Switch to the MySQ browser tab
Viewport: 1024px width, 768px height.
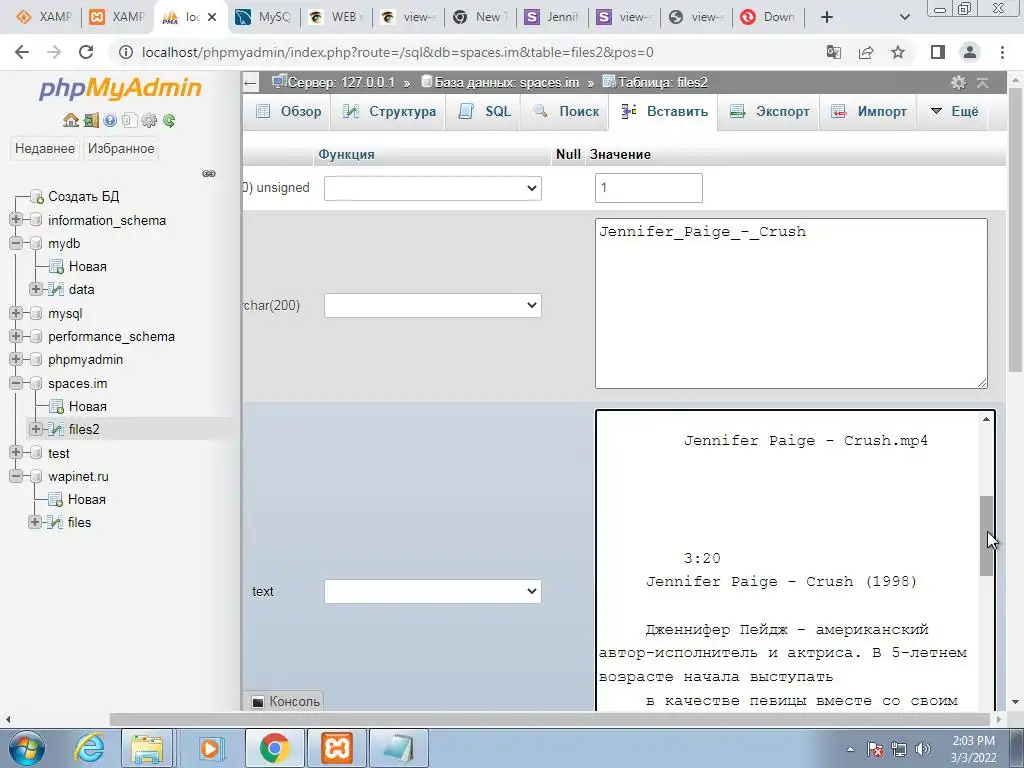(x=263, y=17)
